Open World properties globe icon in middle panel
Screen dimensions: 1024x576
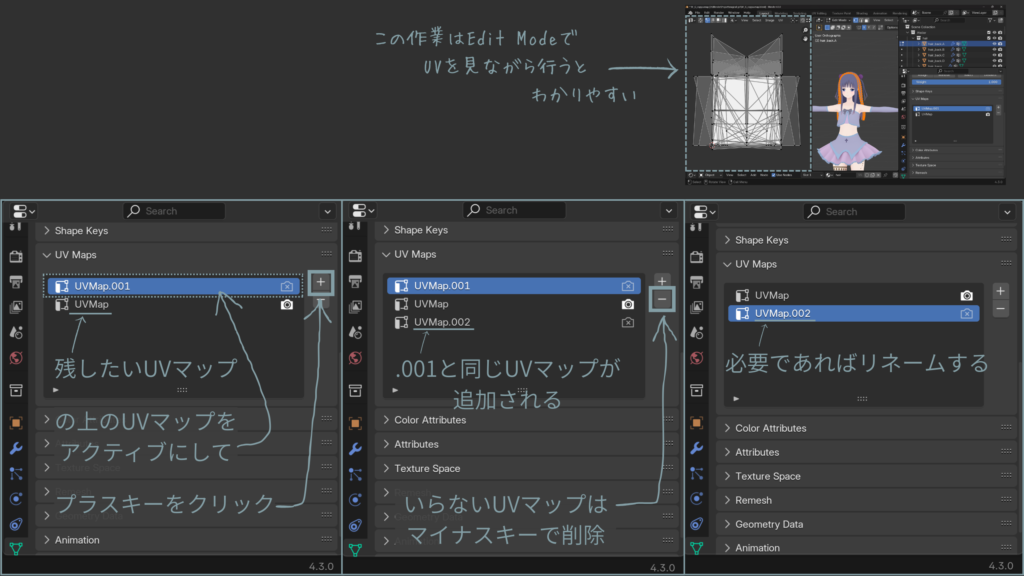click(355, 357)
